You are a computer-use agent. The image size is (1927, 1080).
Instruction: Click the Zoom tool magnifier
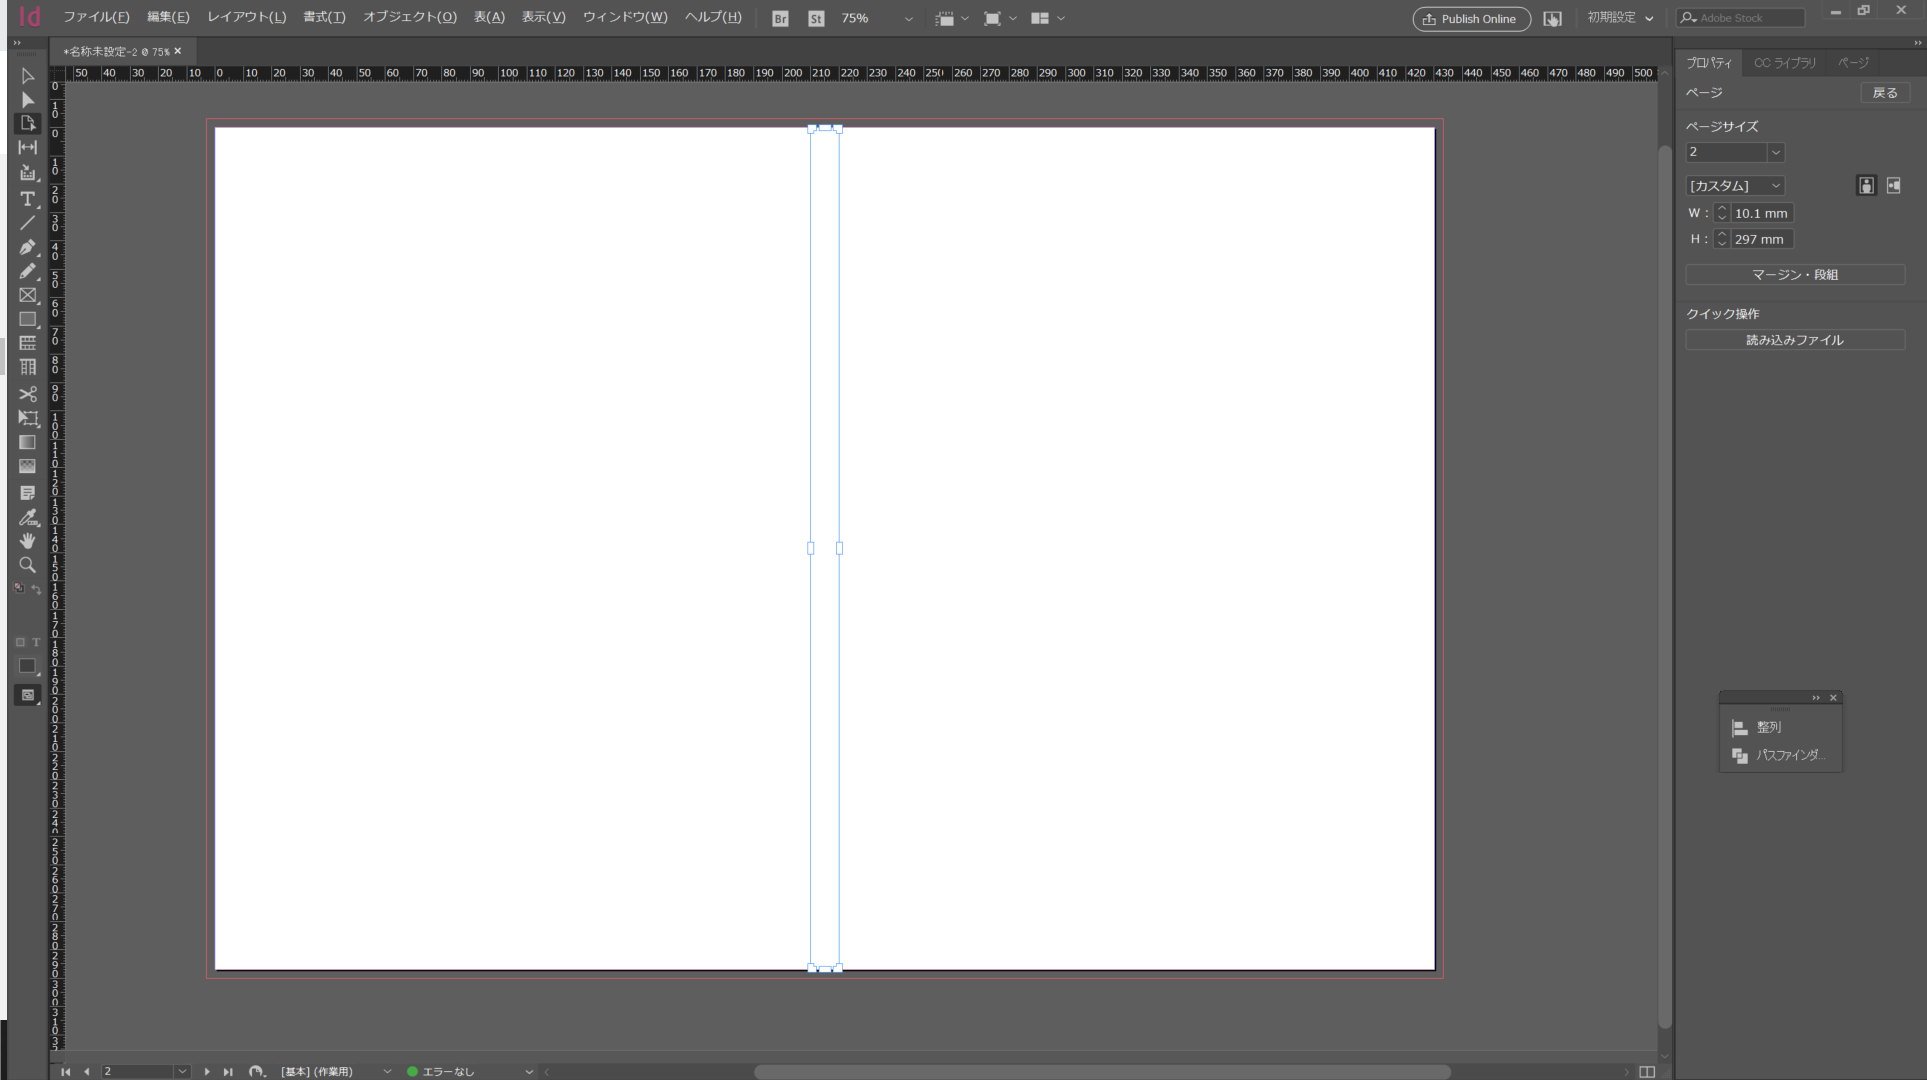coord(27,565)
